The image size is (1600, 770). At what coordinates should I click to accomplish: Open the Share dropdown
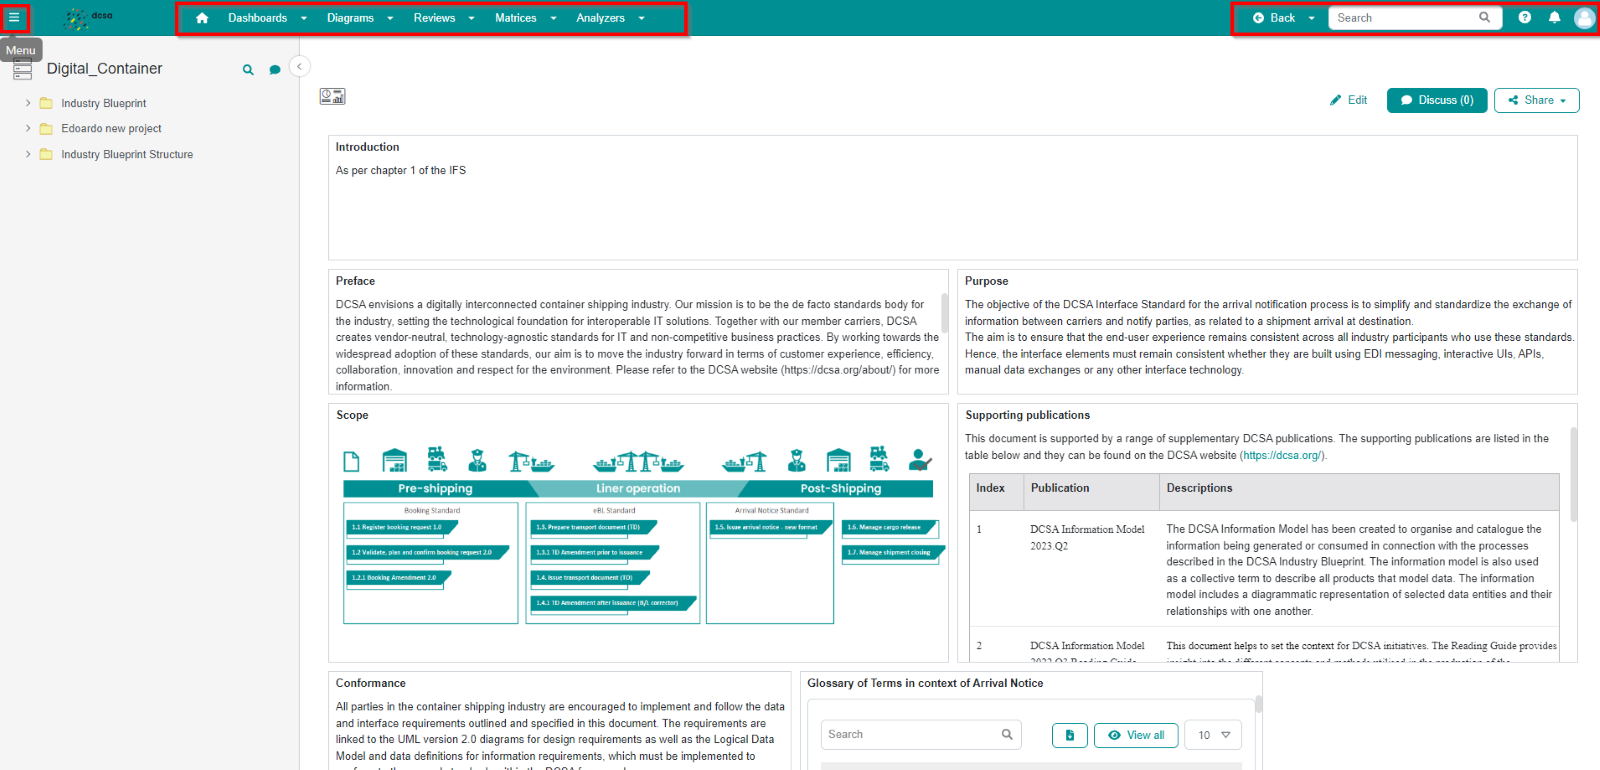(1536, 100)
